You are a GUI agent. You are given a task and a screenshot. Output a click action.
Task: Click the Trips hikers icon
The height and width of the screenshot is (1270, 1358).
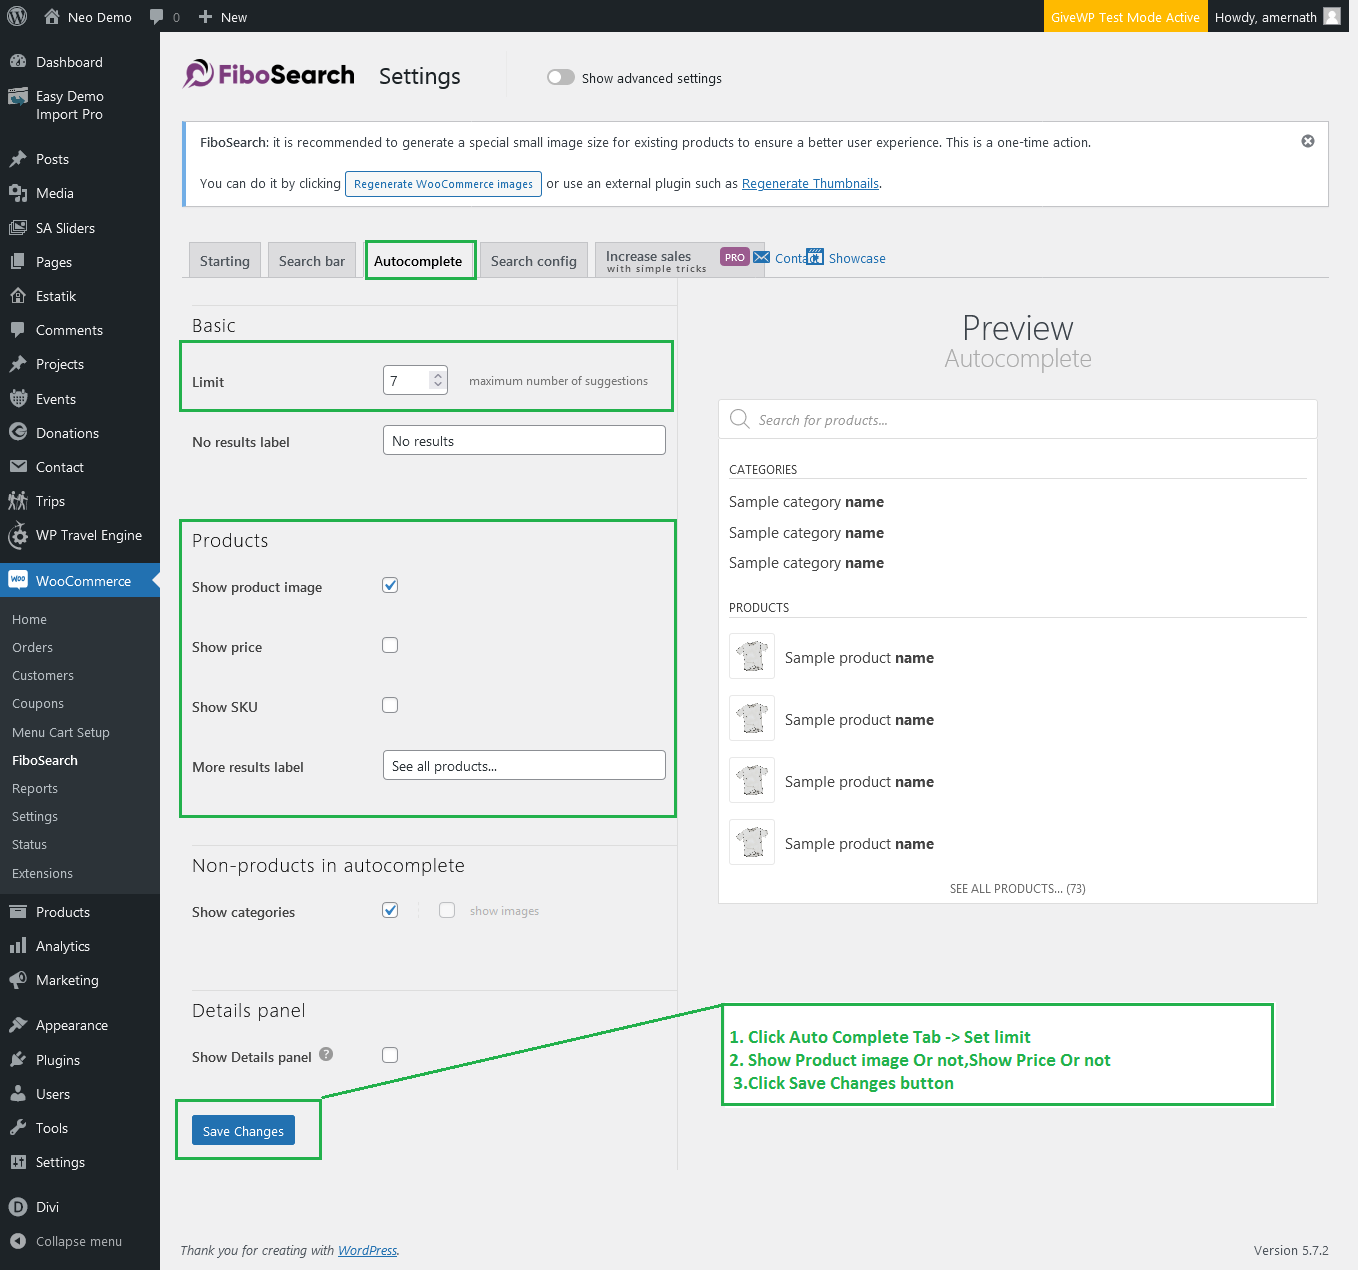pos(18,501)
